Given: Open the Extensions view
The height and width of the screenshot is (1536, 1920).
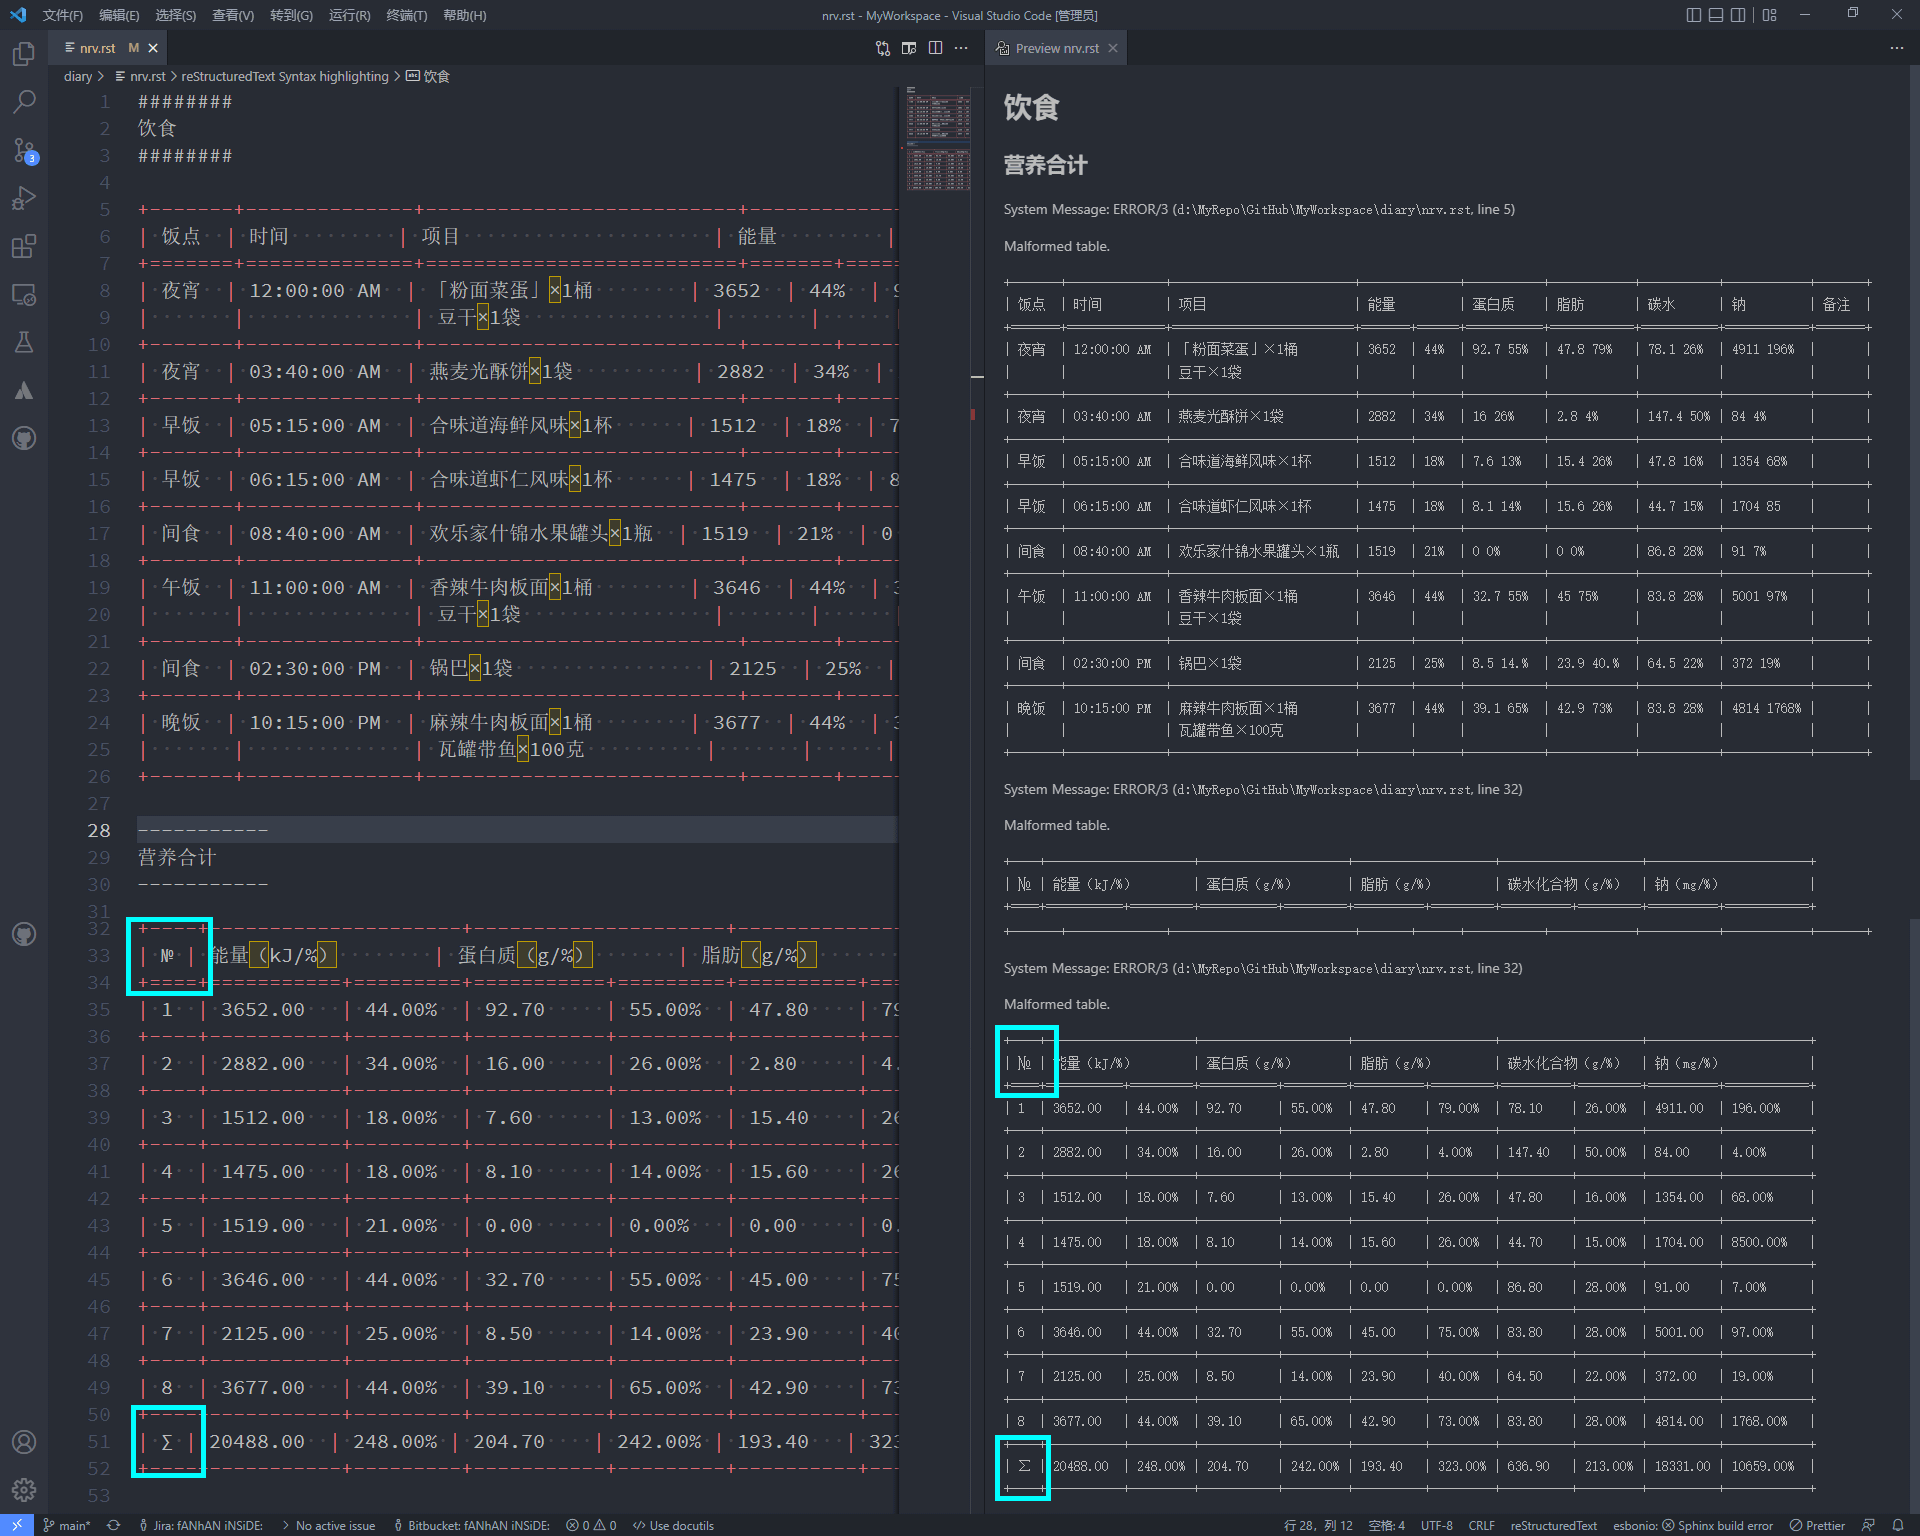Looking at the screenshot, I should click(x=24, y=246).
